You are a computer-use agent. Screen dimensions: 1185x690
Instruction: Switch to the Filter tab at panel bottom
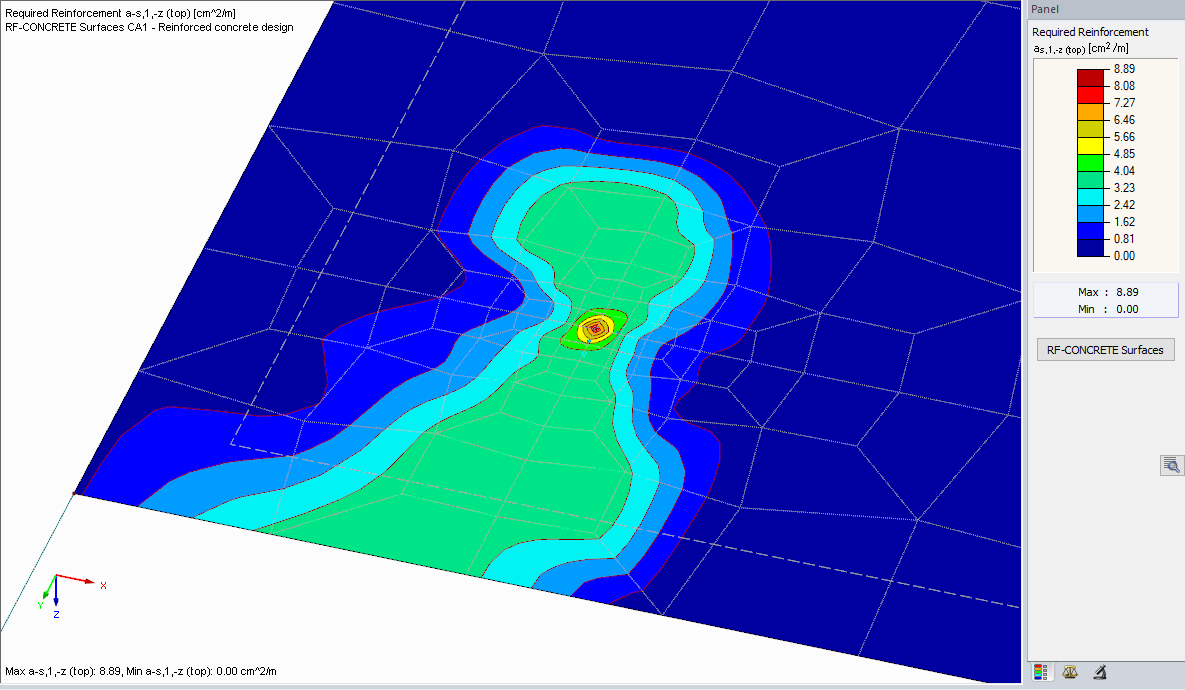(x=1099, y=672)
